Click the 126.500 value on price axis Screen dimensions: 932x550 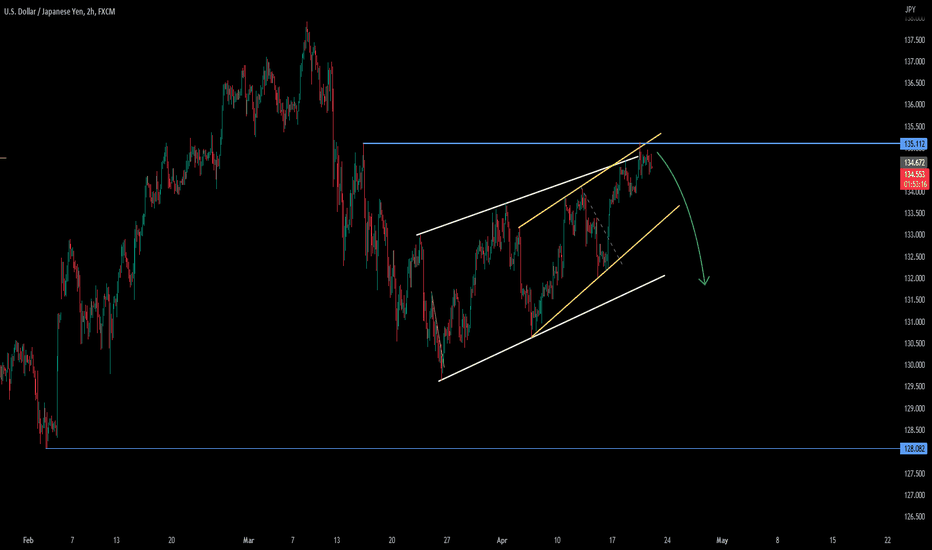(914, 517)
